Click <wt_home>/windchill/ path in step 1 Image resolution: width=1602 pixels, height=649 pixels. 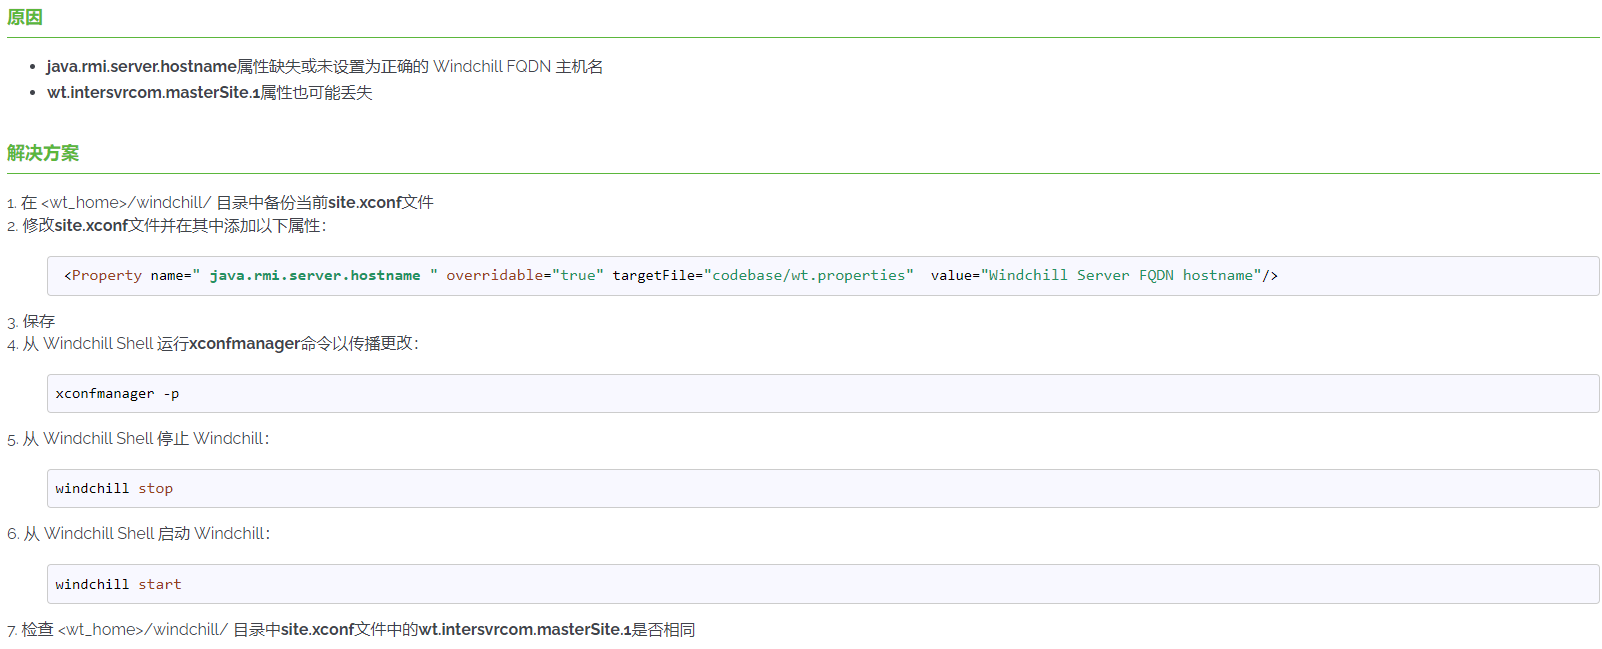tap(126, 202)
